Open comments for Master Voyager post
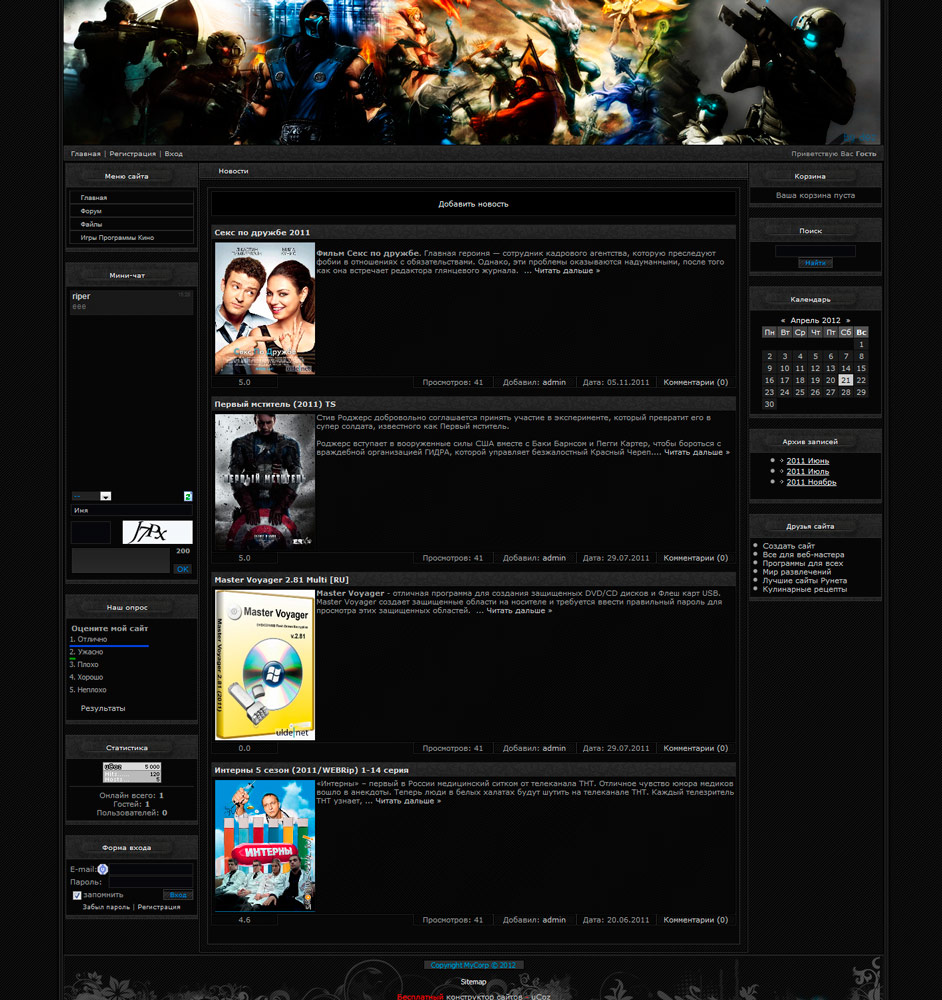This screenshot has width=942, height=1000. (695, 749)
